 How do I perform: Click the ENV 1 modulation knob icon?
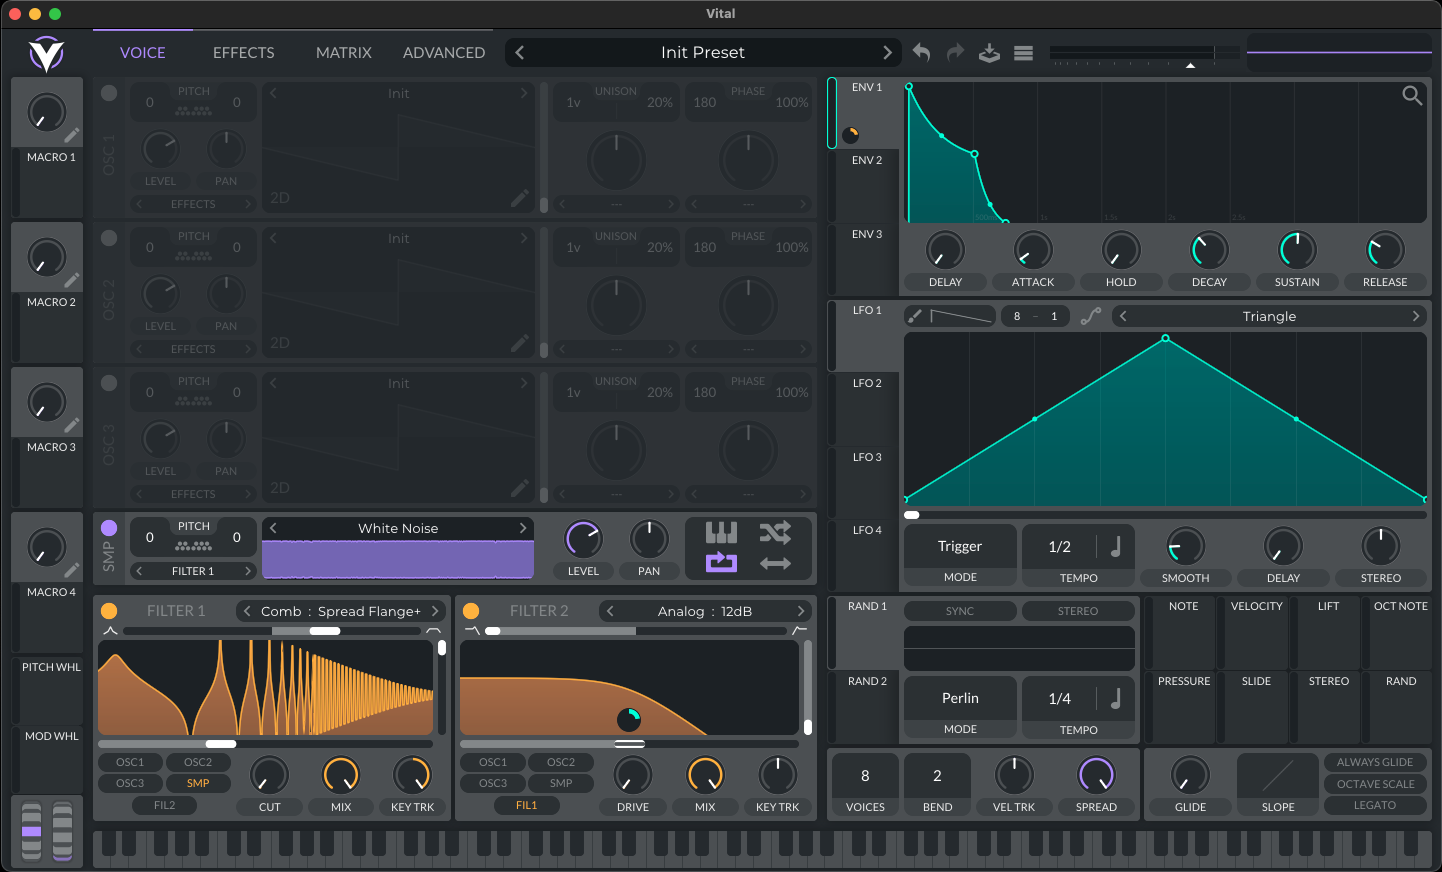[x=851, y=134]
